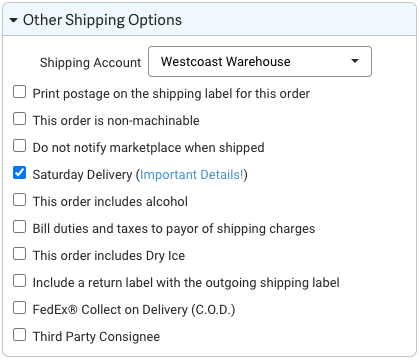Click the Shipping Account field label
The image size is (420, 361).
[x=90, y=63]
